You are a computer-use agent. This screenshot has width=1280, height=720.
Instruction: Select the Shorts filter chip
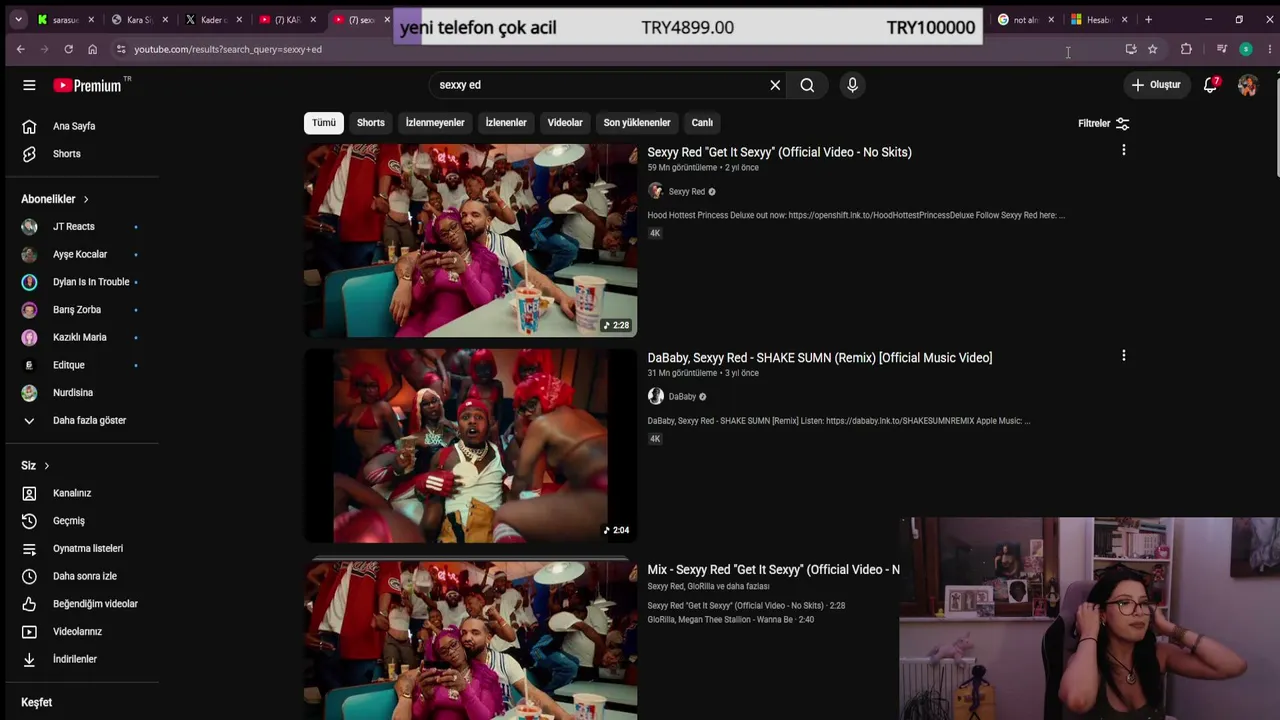(x=371, y=123)
